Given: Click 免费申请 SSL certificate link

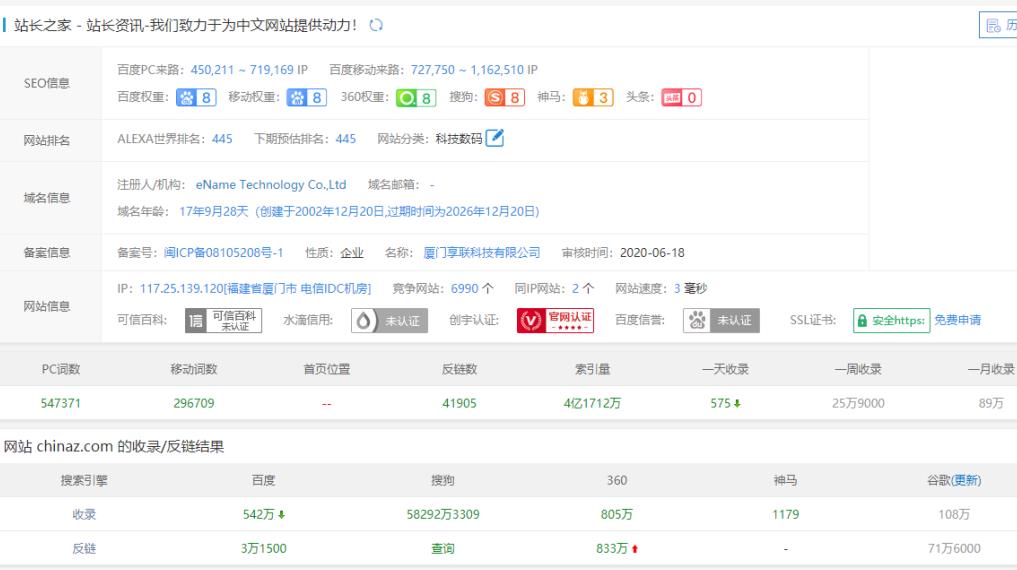Looking at the screenshot, I should point(957,320).
